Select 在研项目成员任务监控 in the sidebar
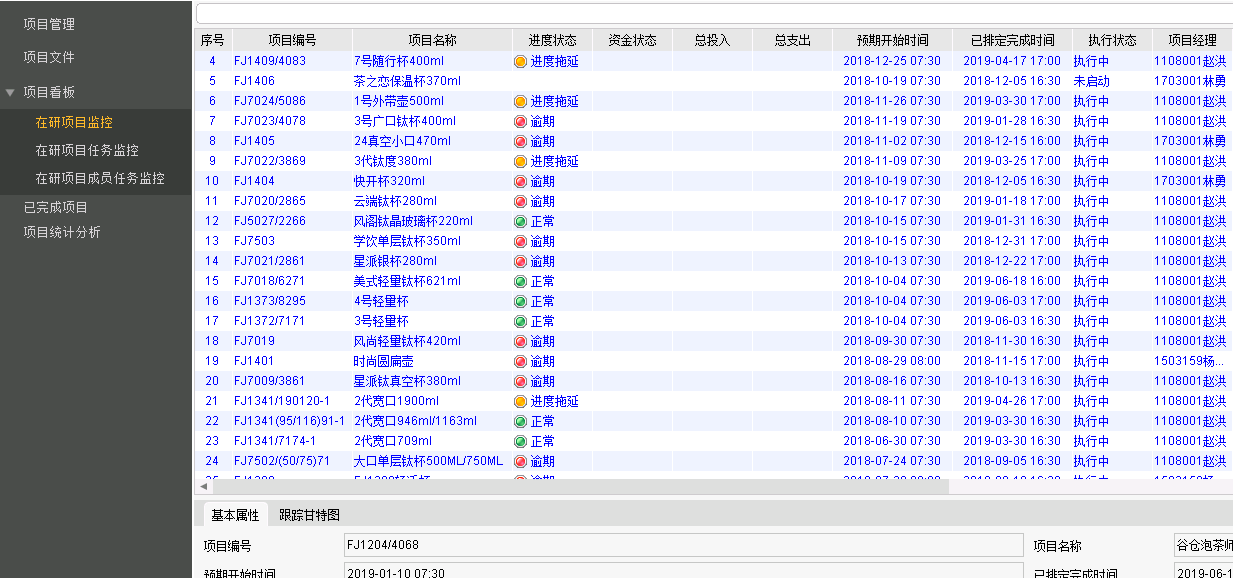This screenshot has height=578, width=1233. coord(100,178)
